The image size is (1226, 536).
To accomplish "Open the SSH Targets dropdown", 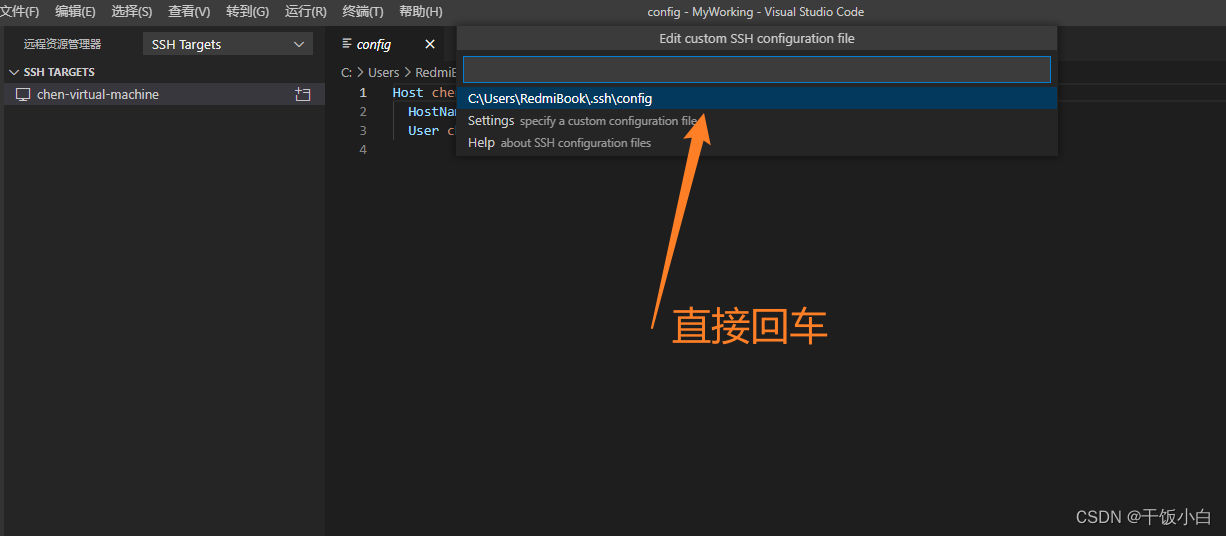I will [x=228, y=44].
